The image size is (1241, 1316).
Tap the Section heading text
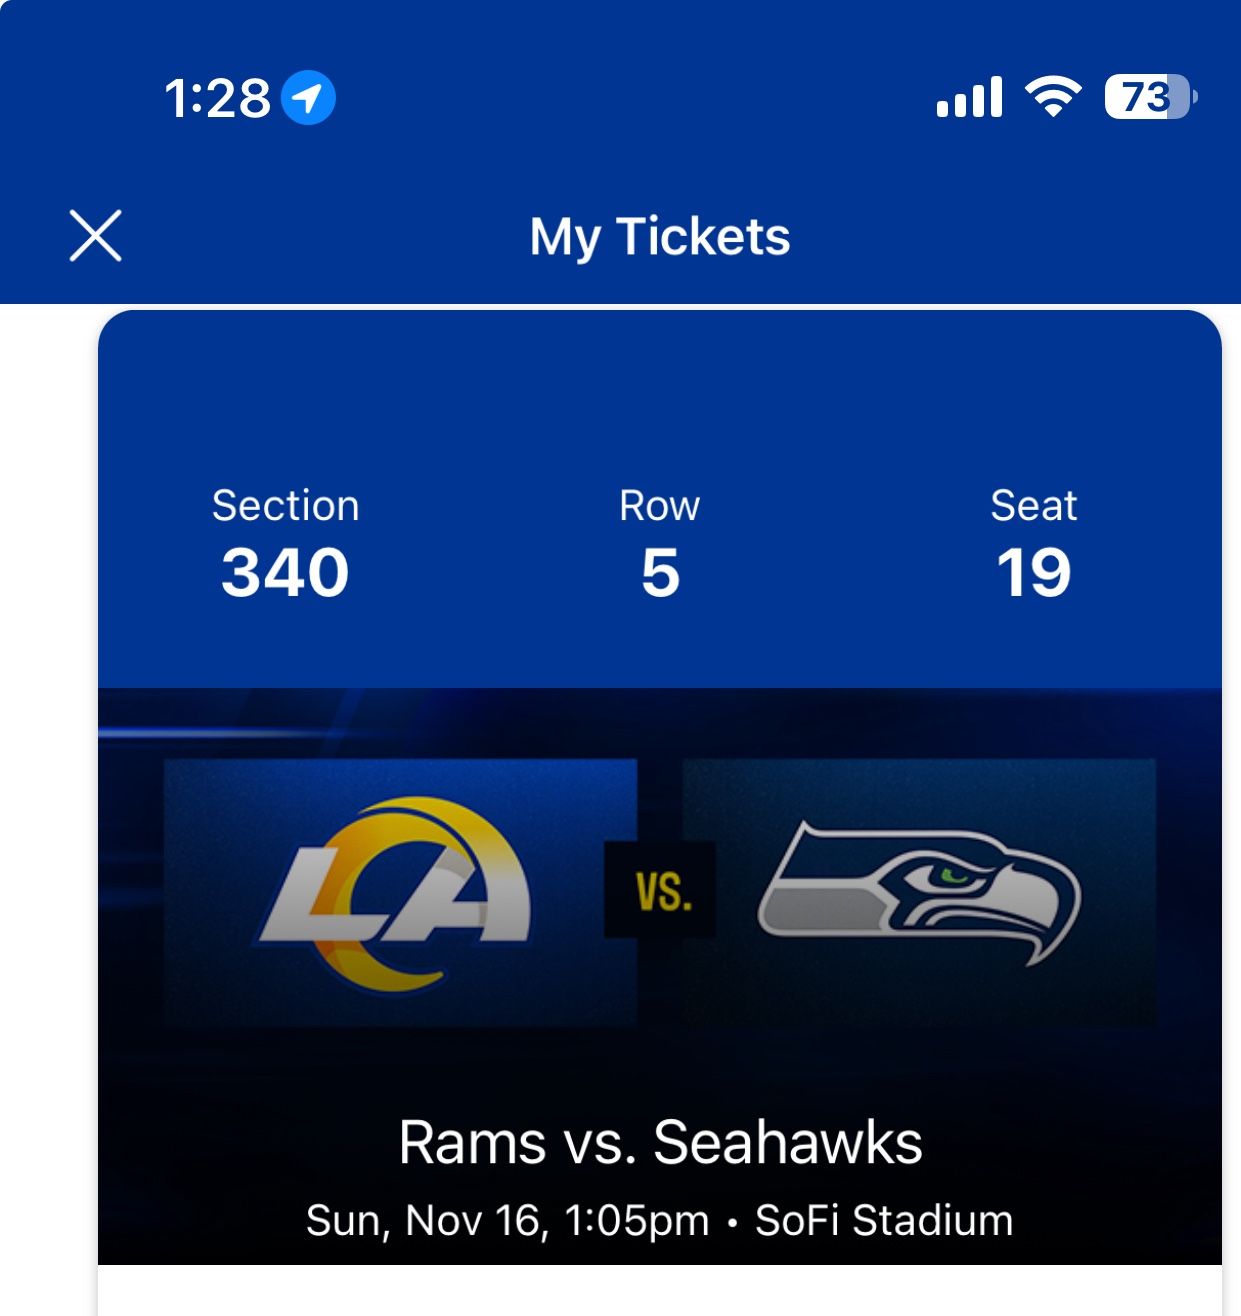285,506
